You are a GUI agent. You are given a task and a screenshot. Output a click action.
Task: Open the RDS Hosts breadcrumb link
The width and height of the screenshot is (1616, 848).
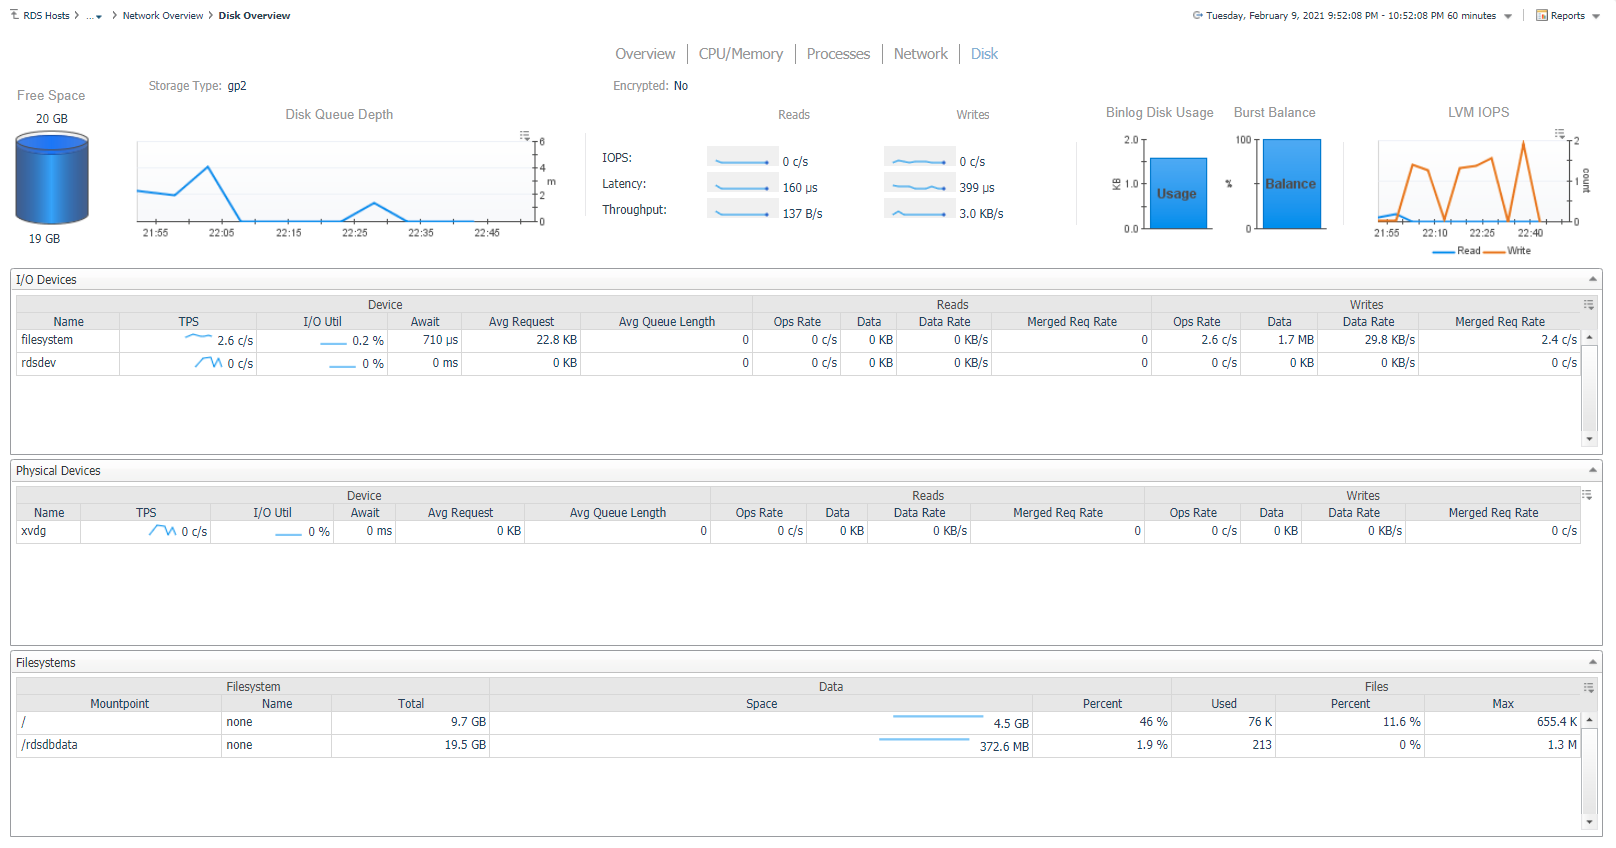(x=46, y=15)
